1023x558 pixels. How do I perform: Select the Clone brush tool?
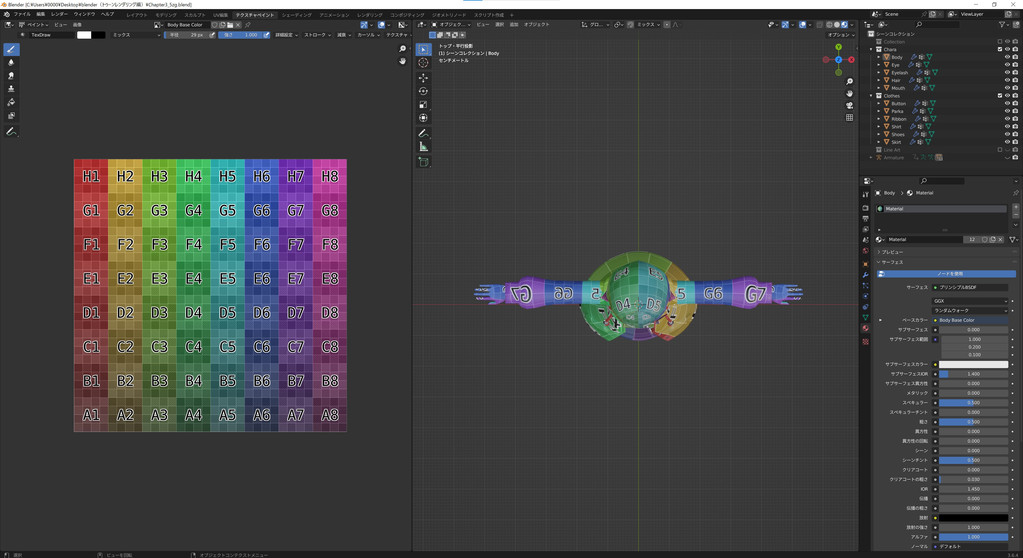pyautogui.click(x=11, y=89)
